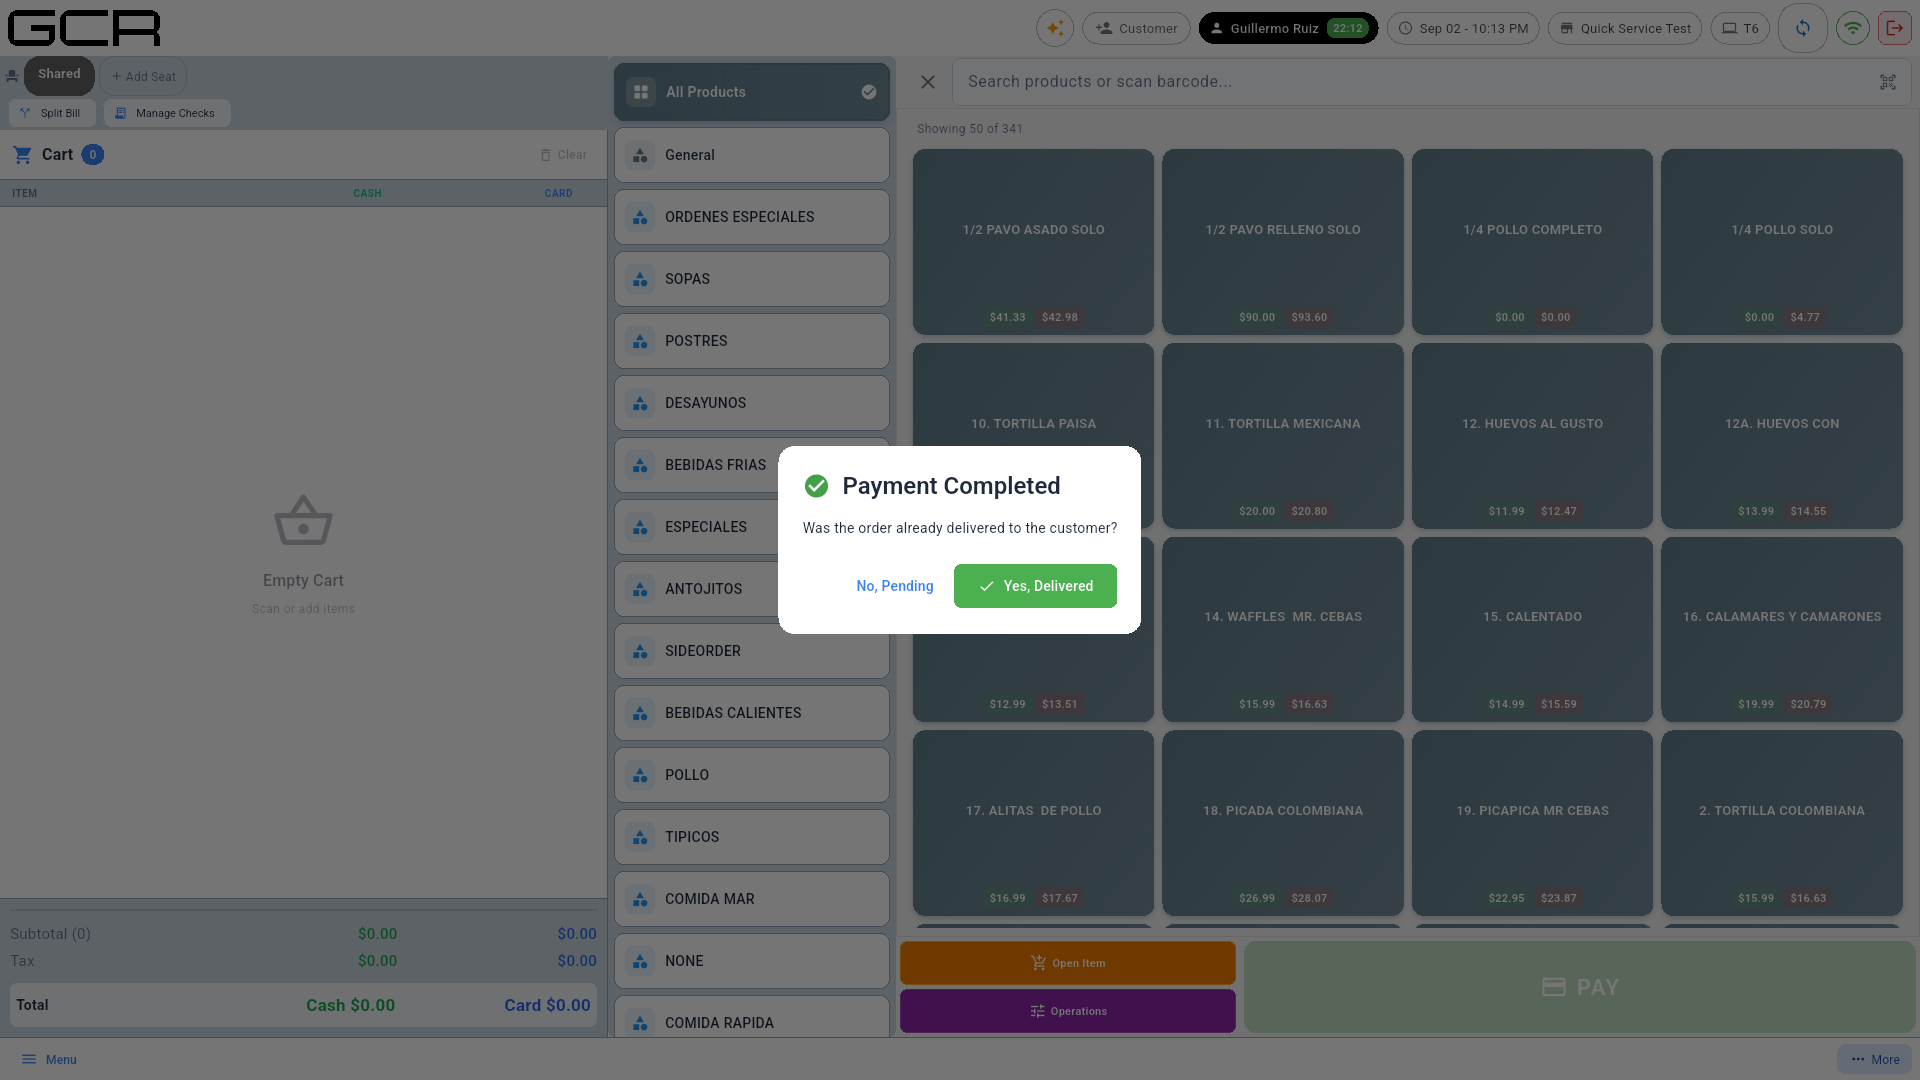Add 19. PICAPICA MR CEBAS product
The width and height of the screenshot is (1920, 1080).
pos(1532,823)
